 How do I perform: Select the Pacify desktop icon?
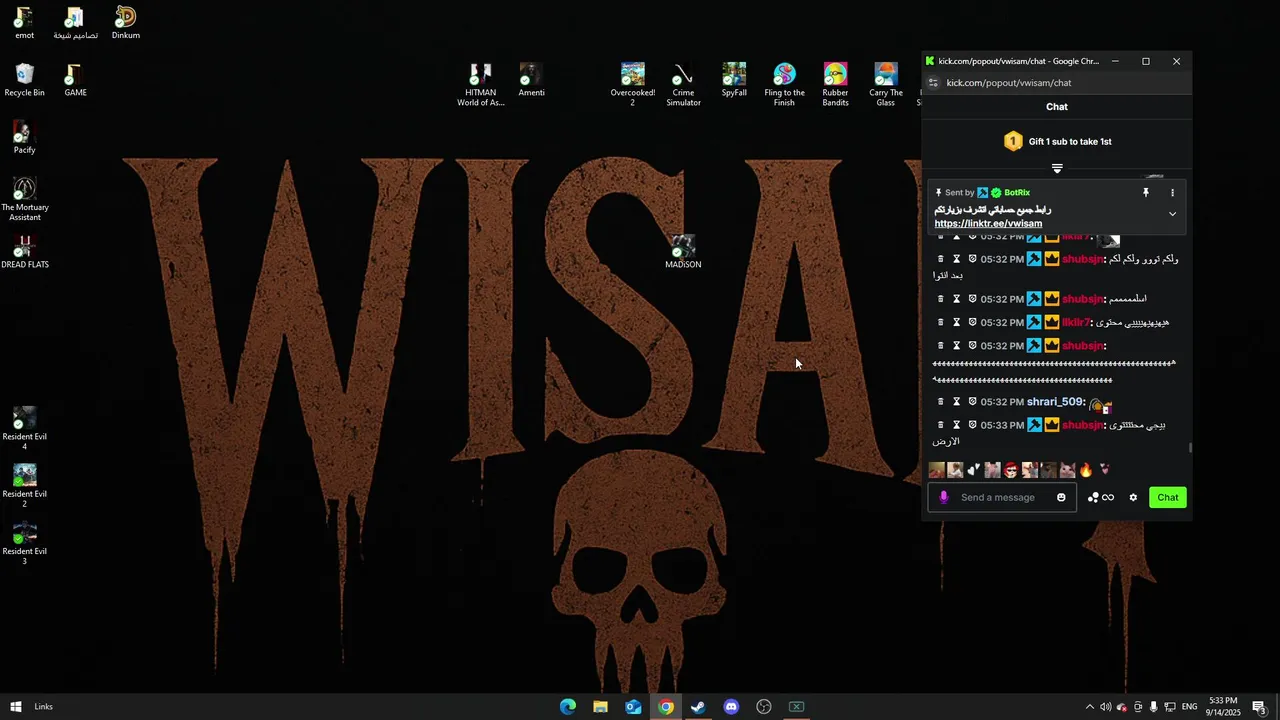pos(25,138)
